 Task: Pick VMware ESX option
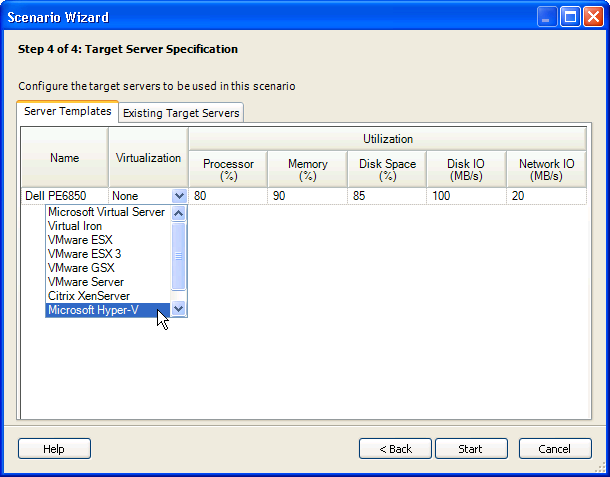coord(108,240)
